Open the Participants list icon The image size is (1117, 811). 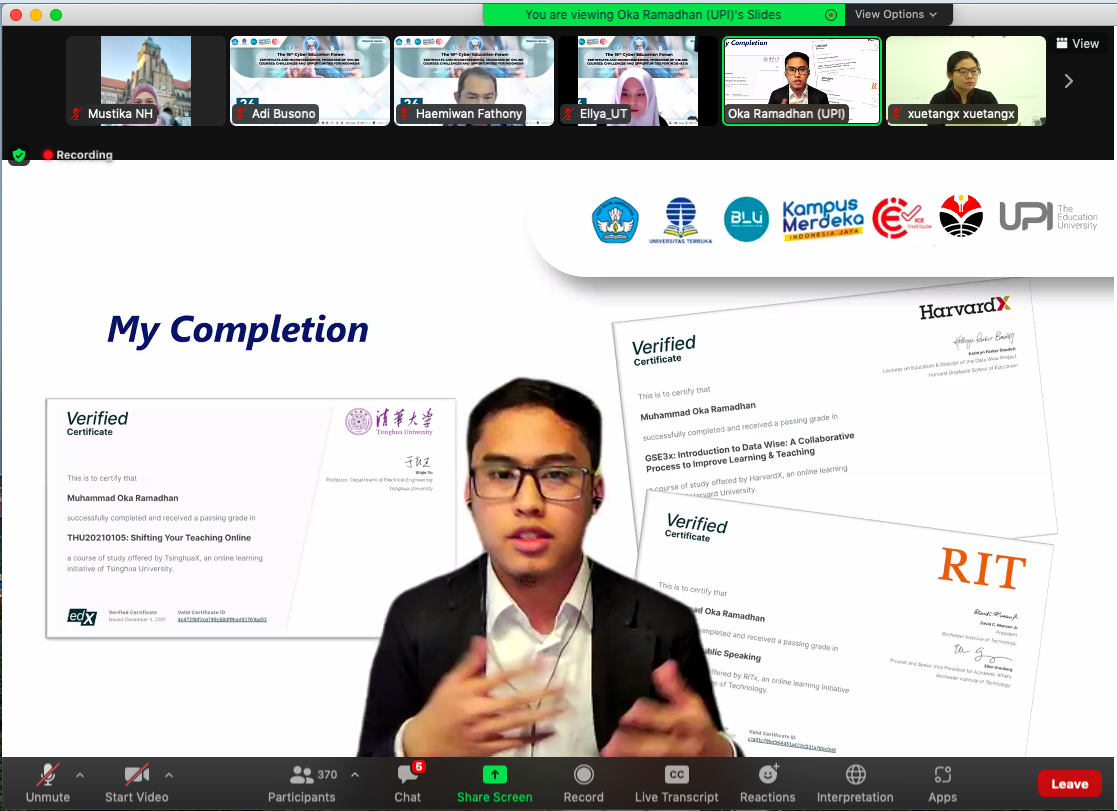(x=302, y=775)
